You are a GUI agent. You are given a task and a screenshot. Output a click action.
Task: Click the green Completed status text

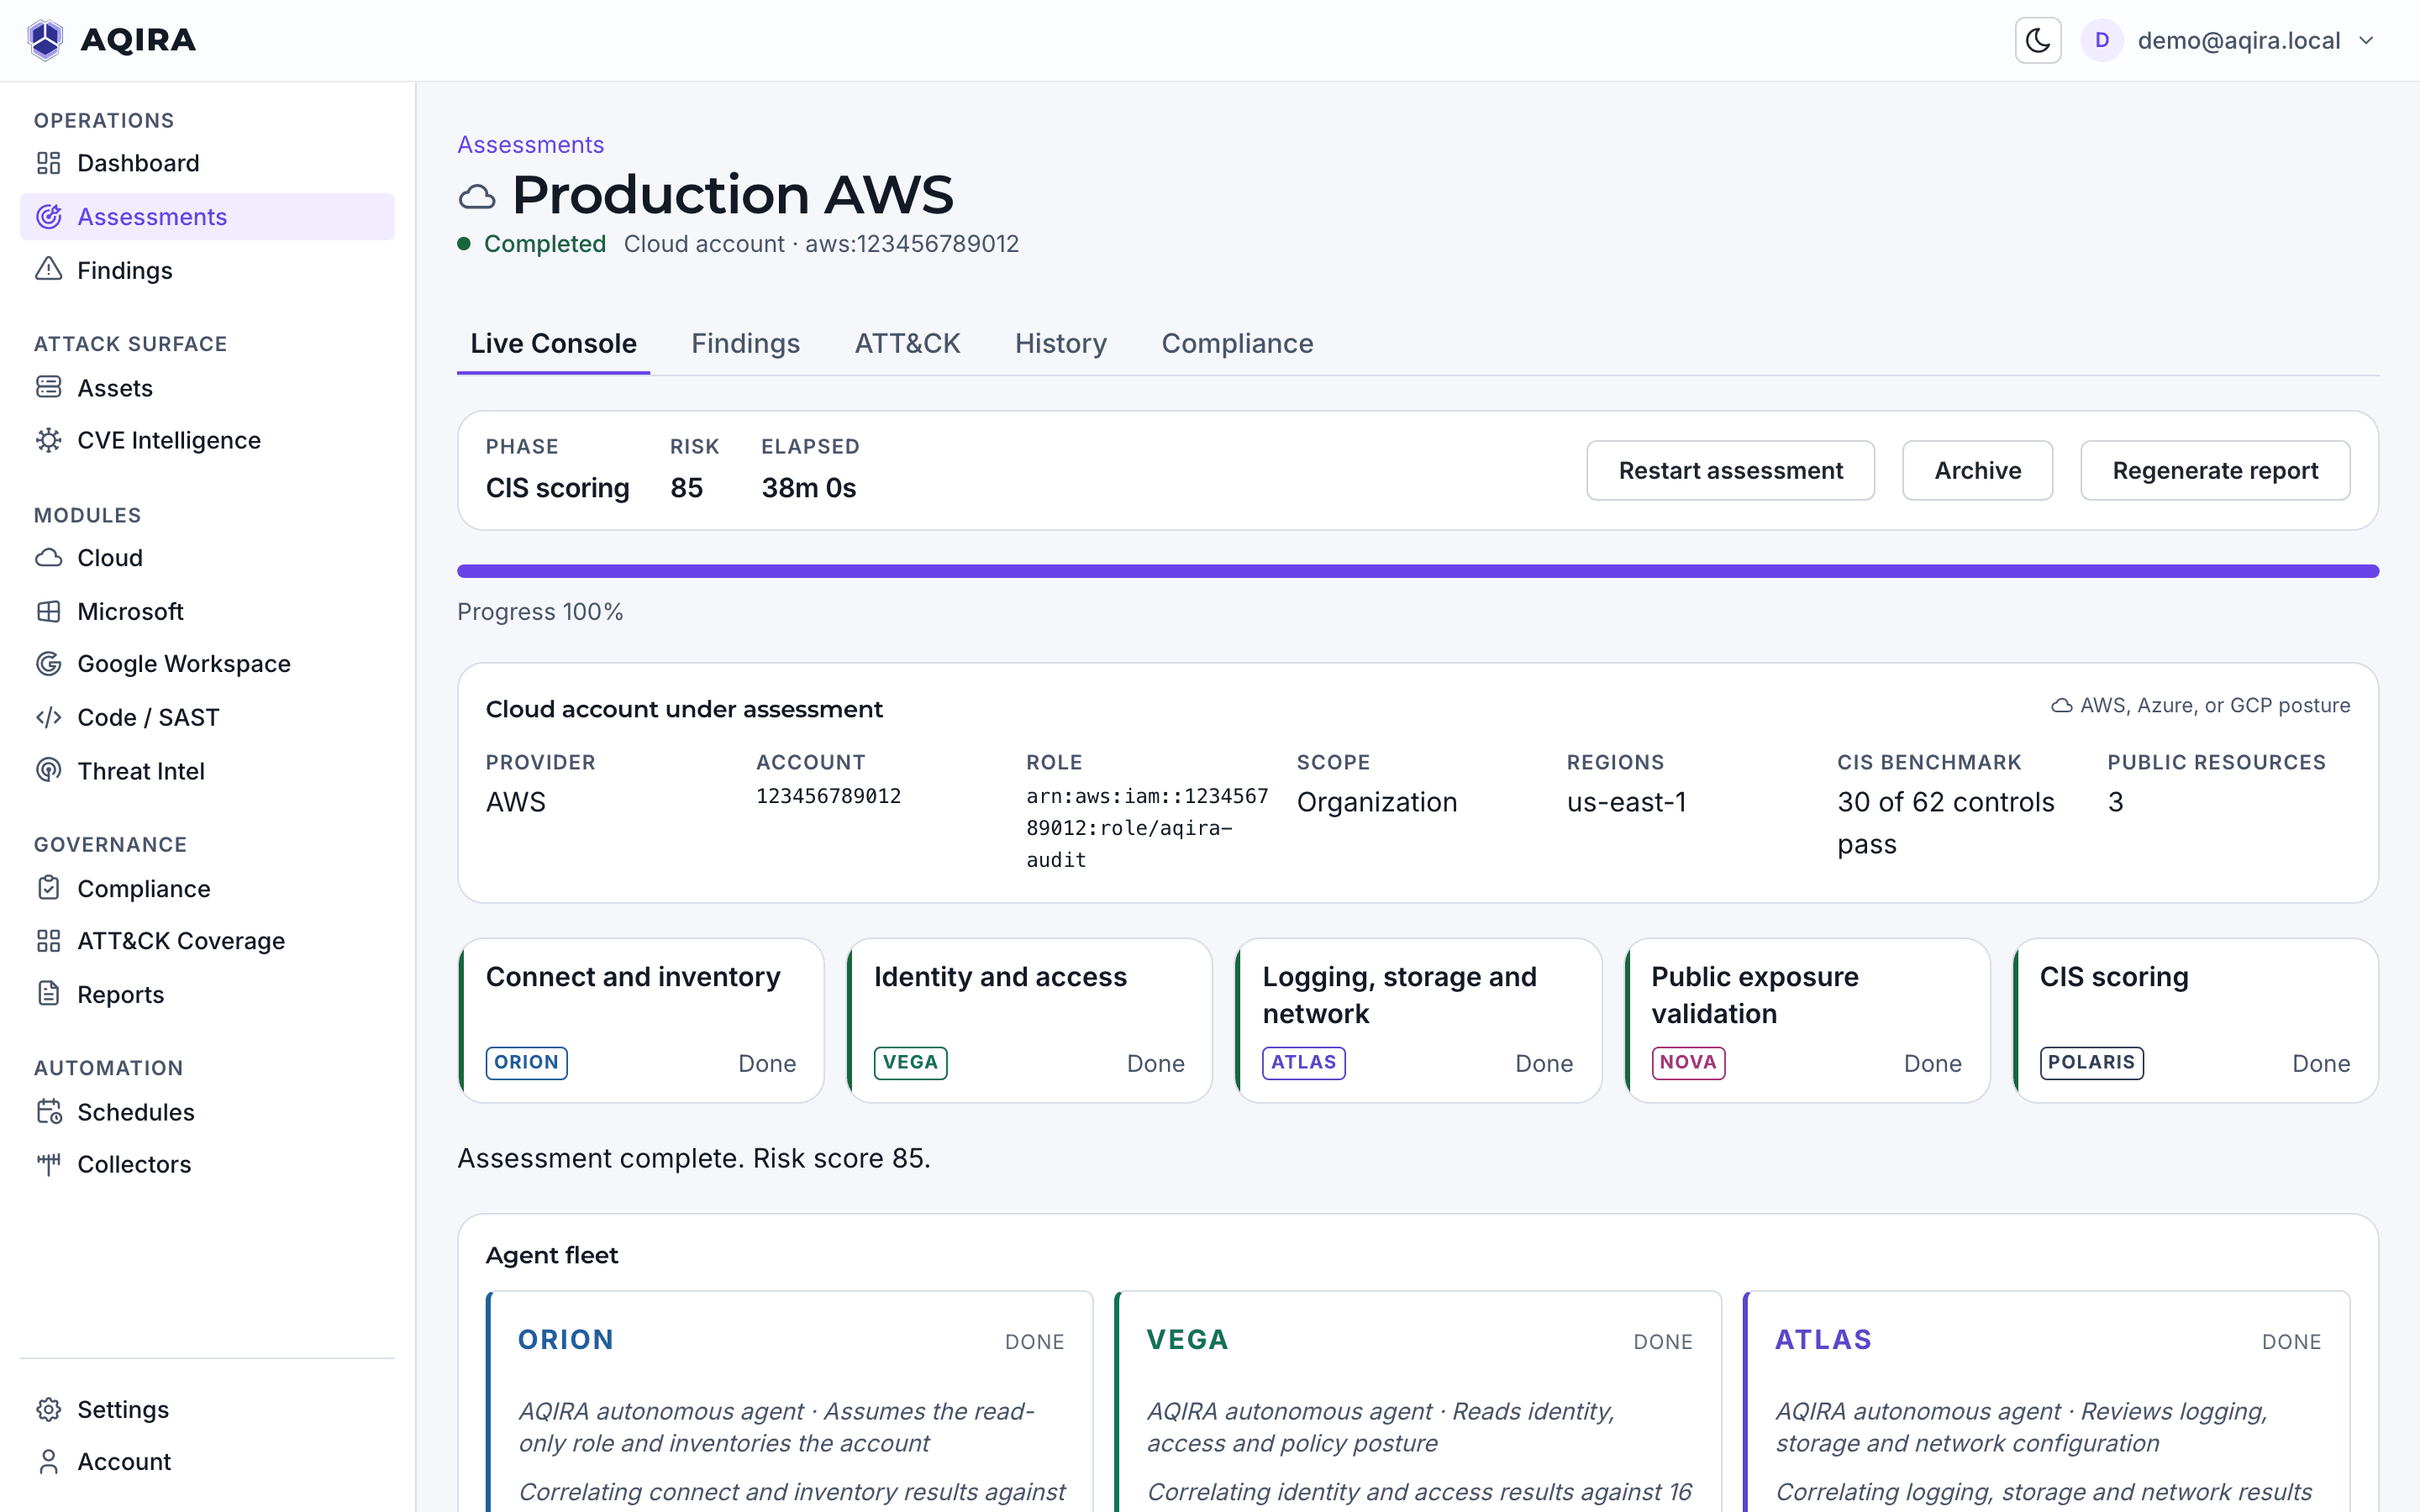(545, 244)
